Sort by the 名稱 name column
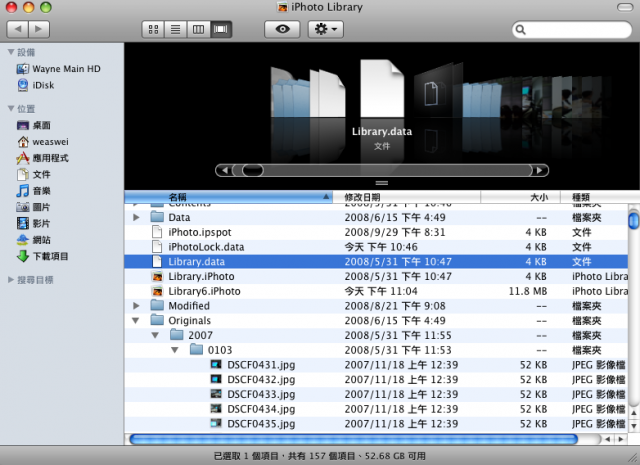This screenshot has height=465, width=640. tap(229, 197)
